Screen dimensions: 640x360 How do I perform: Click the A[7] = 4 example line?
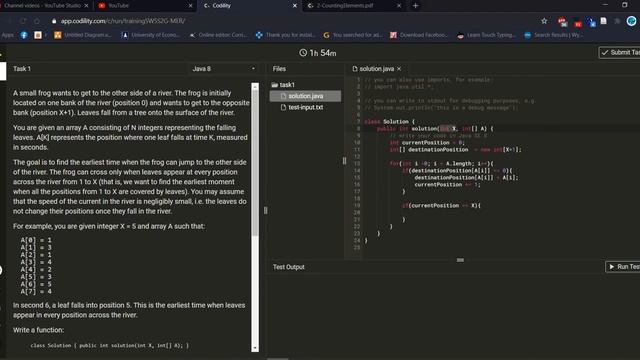(36, 291)
